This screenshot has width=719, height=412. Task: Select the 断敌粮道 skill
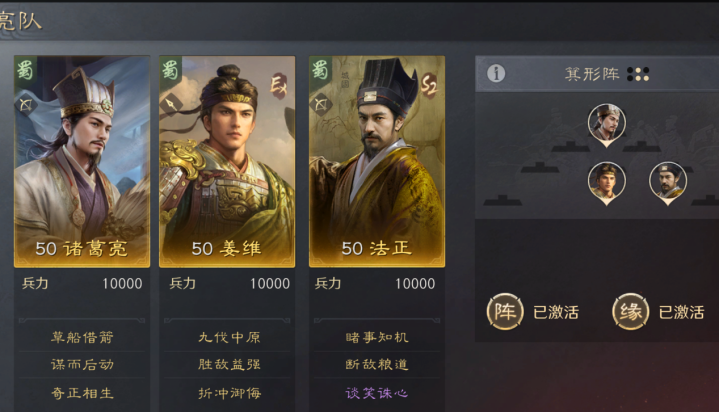pos(376,365)
